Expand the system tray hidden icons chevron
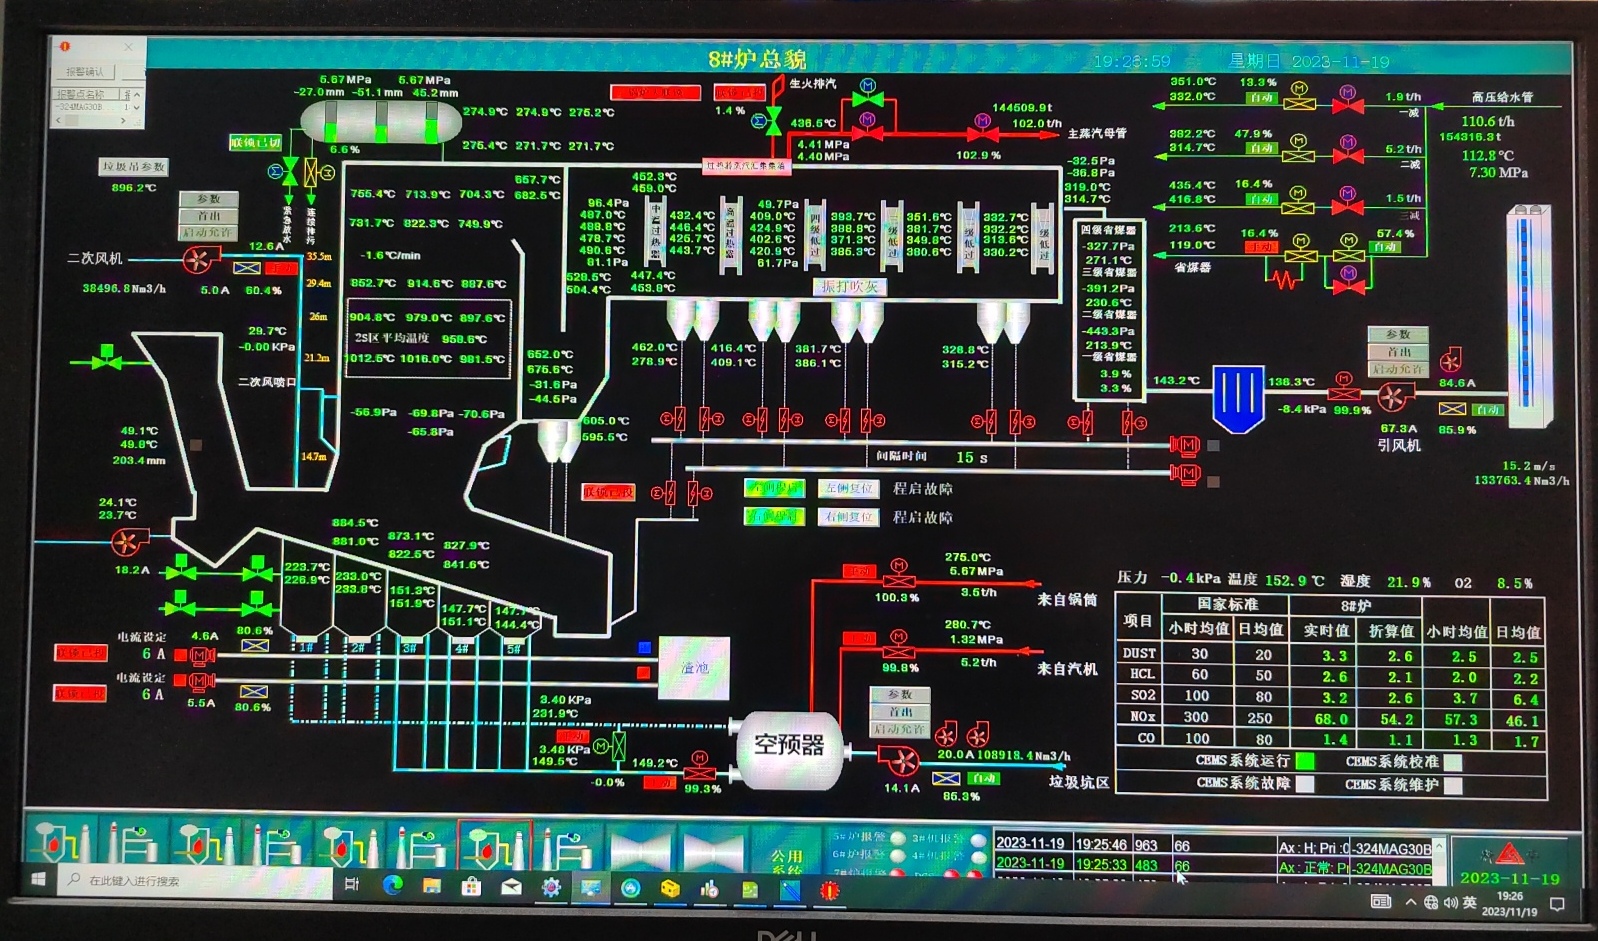The image size is (1598, 941). [x=1410, y=902]
